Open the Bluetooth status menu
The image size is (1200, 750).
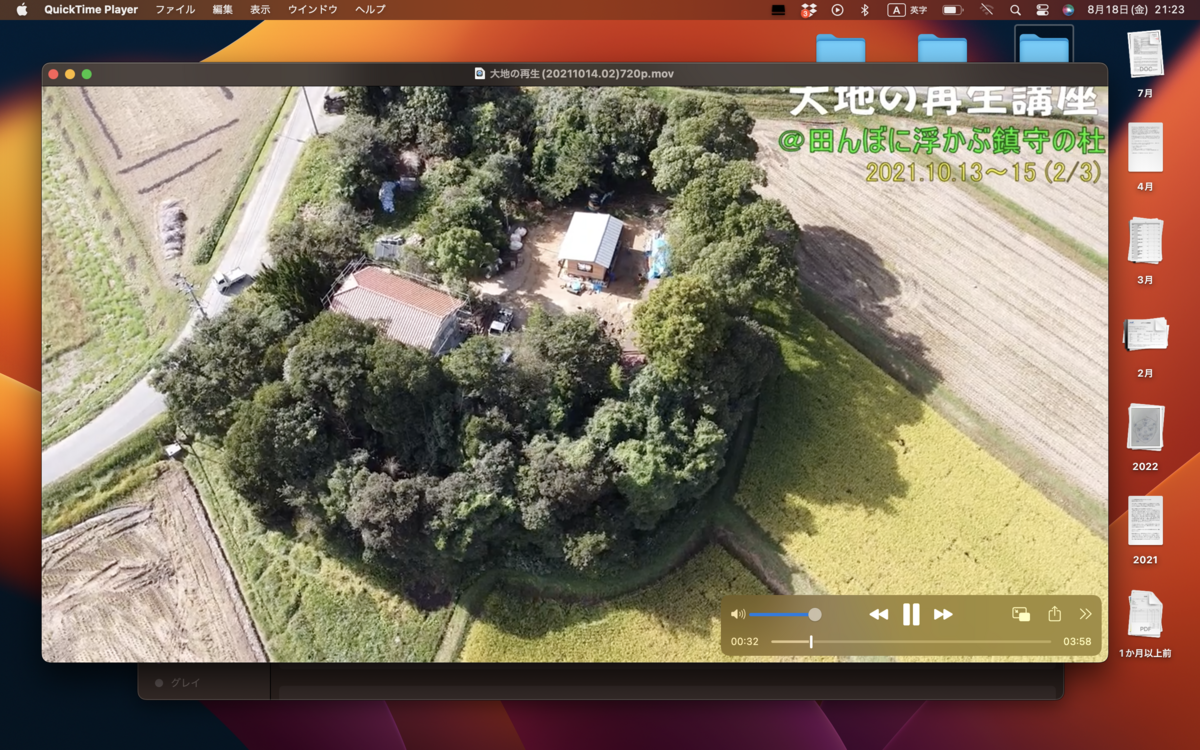[865, 9]
